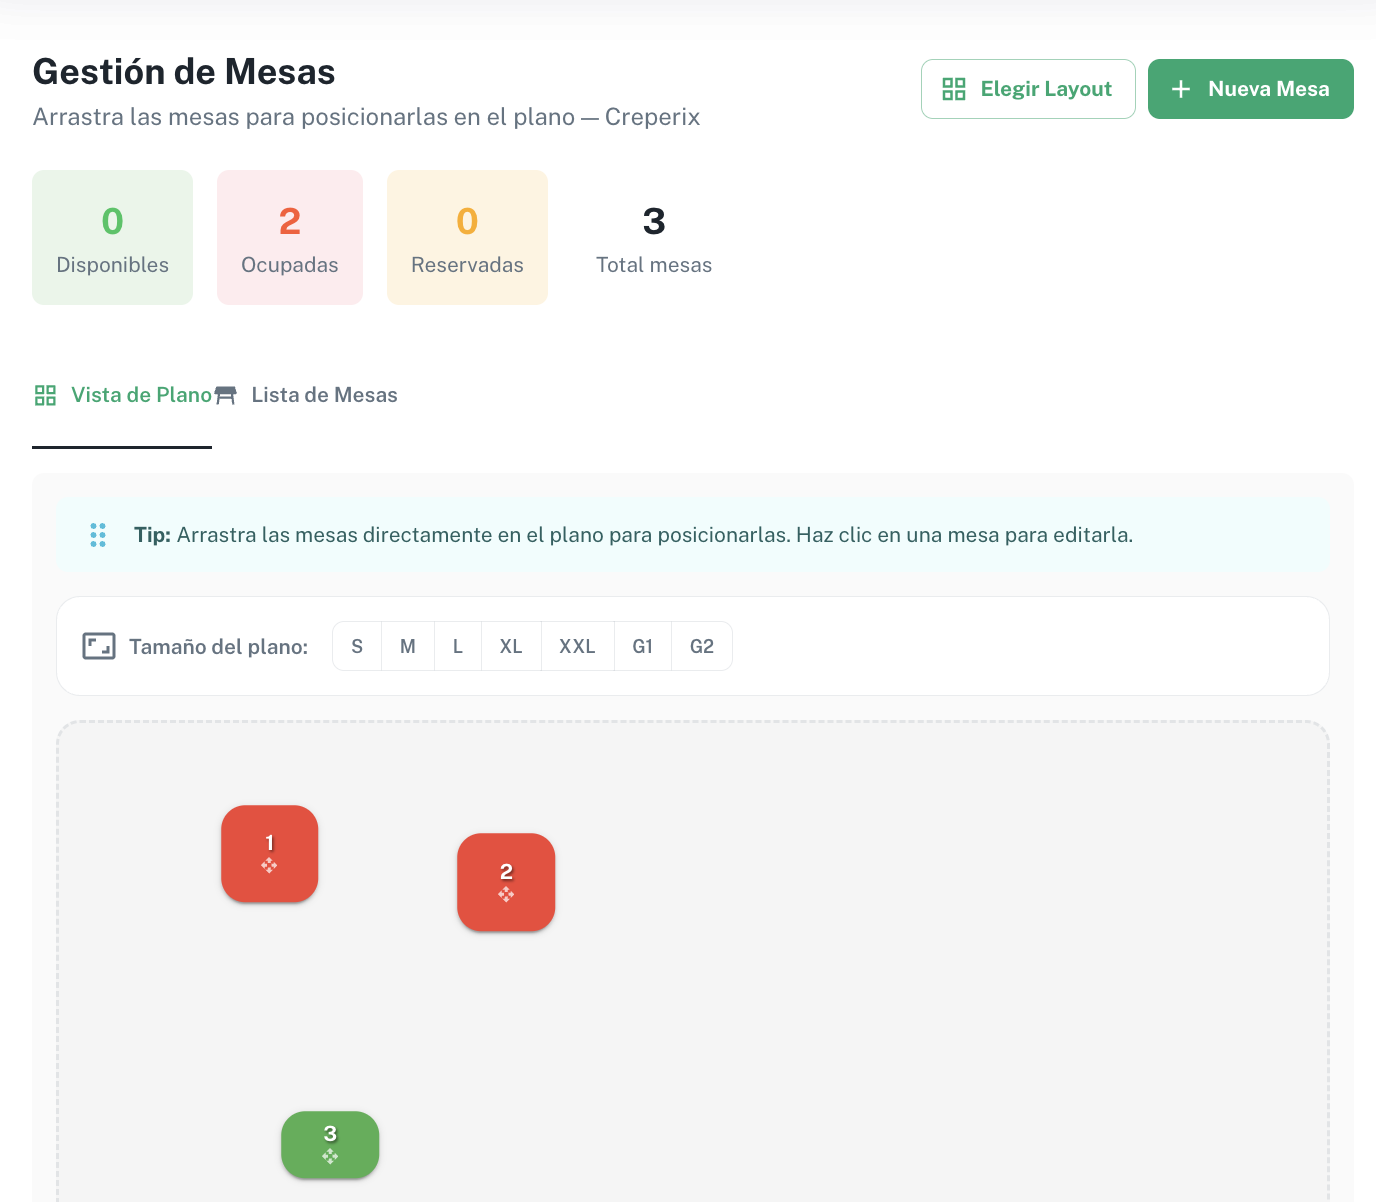Open the Elegir Layout dialog
Screen dimensions: 1376x1202
pyautogui.click(x=1027, y=88)
